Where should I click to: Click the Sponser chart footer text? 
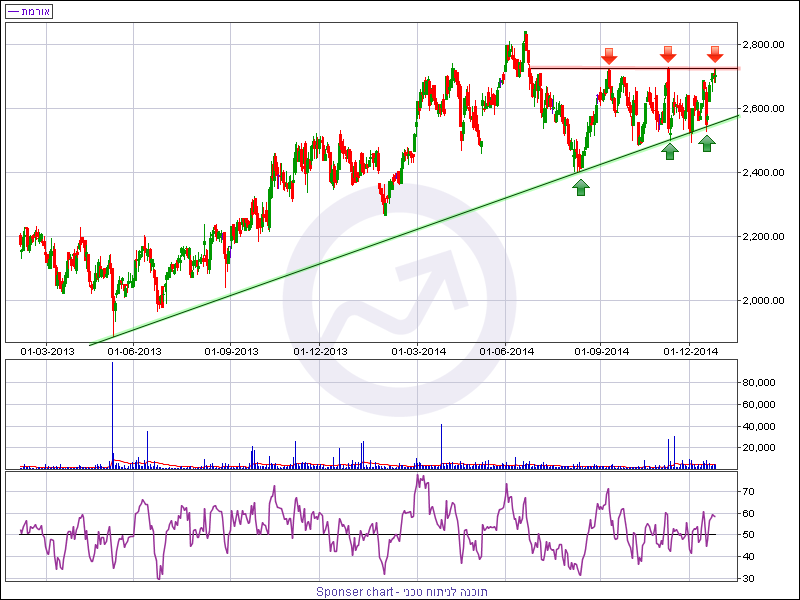pos(402,592)
